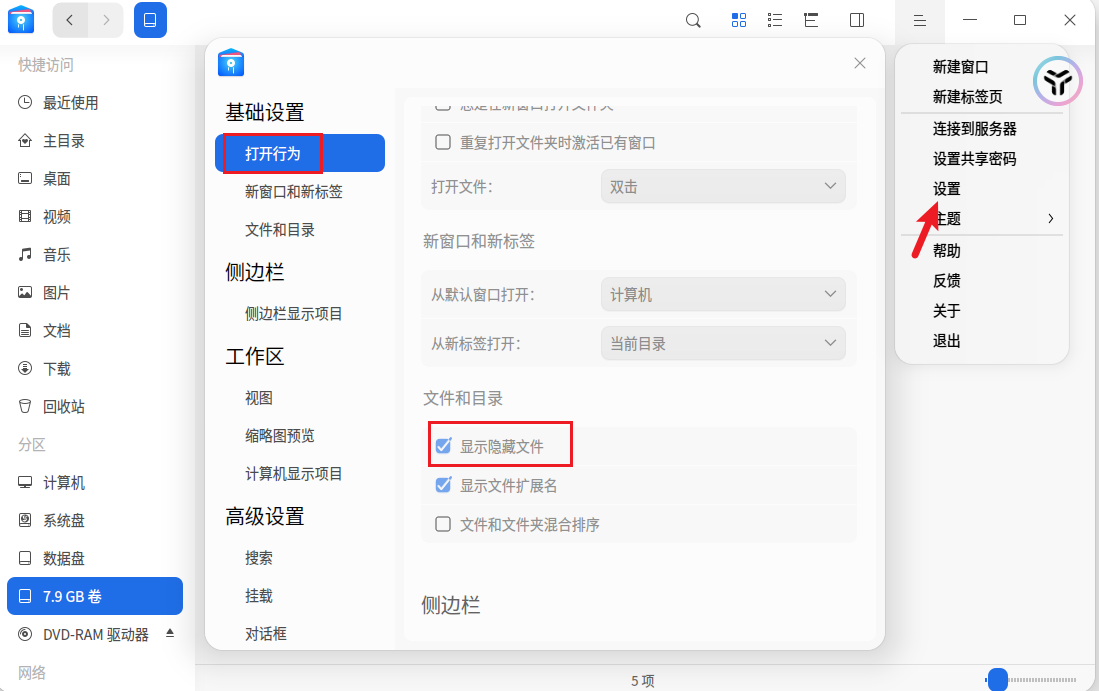Screen dimensions: 1099x691
Task: Enable 文件和文件夹混合排序 checkbox
Action: (x=444, y=524)
